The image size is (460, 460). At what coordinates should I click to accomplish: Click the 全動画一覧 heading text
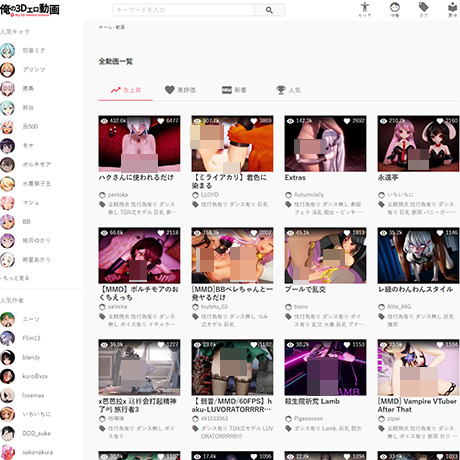click(116, 61)
